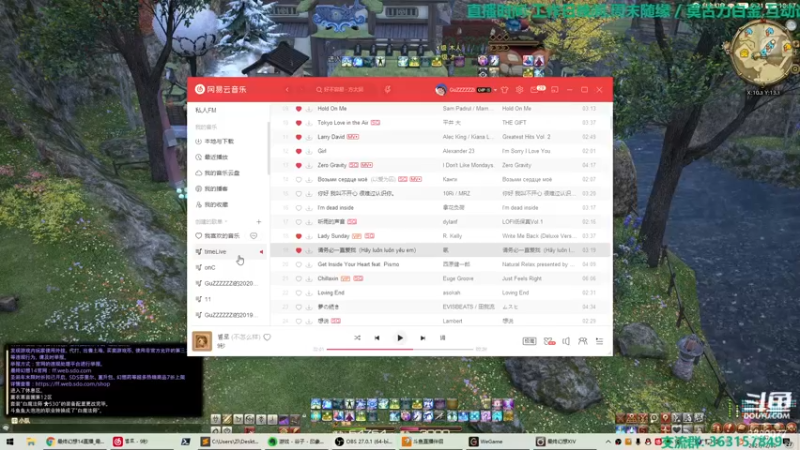
Task: Open the user avatar profile
Action: (441, 89)
